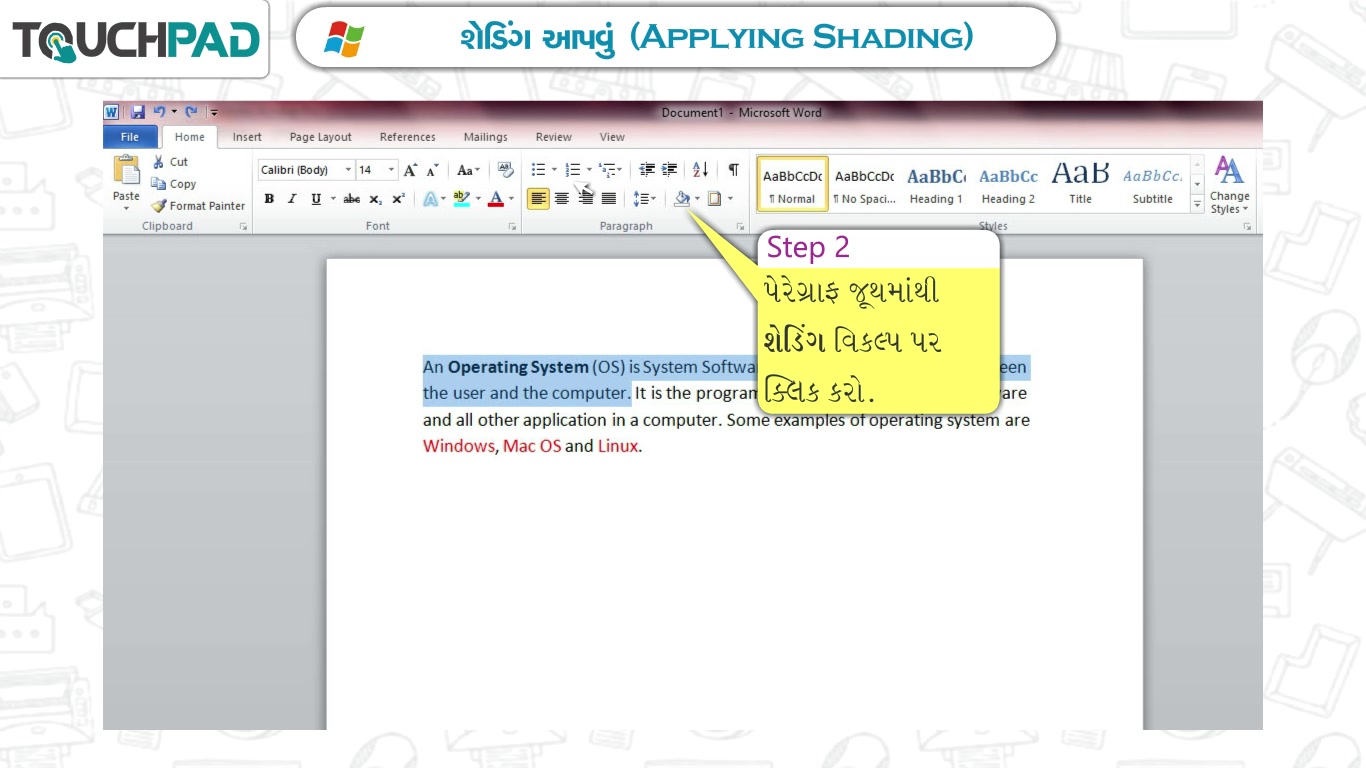1366x768 pixels.
Task: Toggle Strikethrough formatting
Action: click(x=351, y=199)
